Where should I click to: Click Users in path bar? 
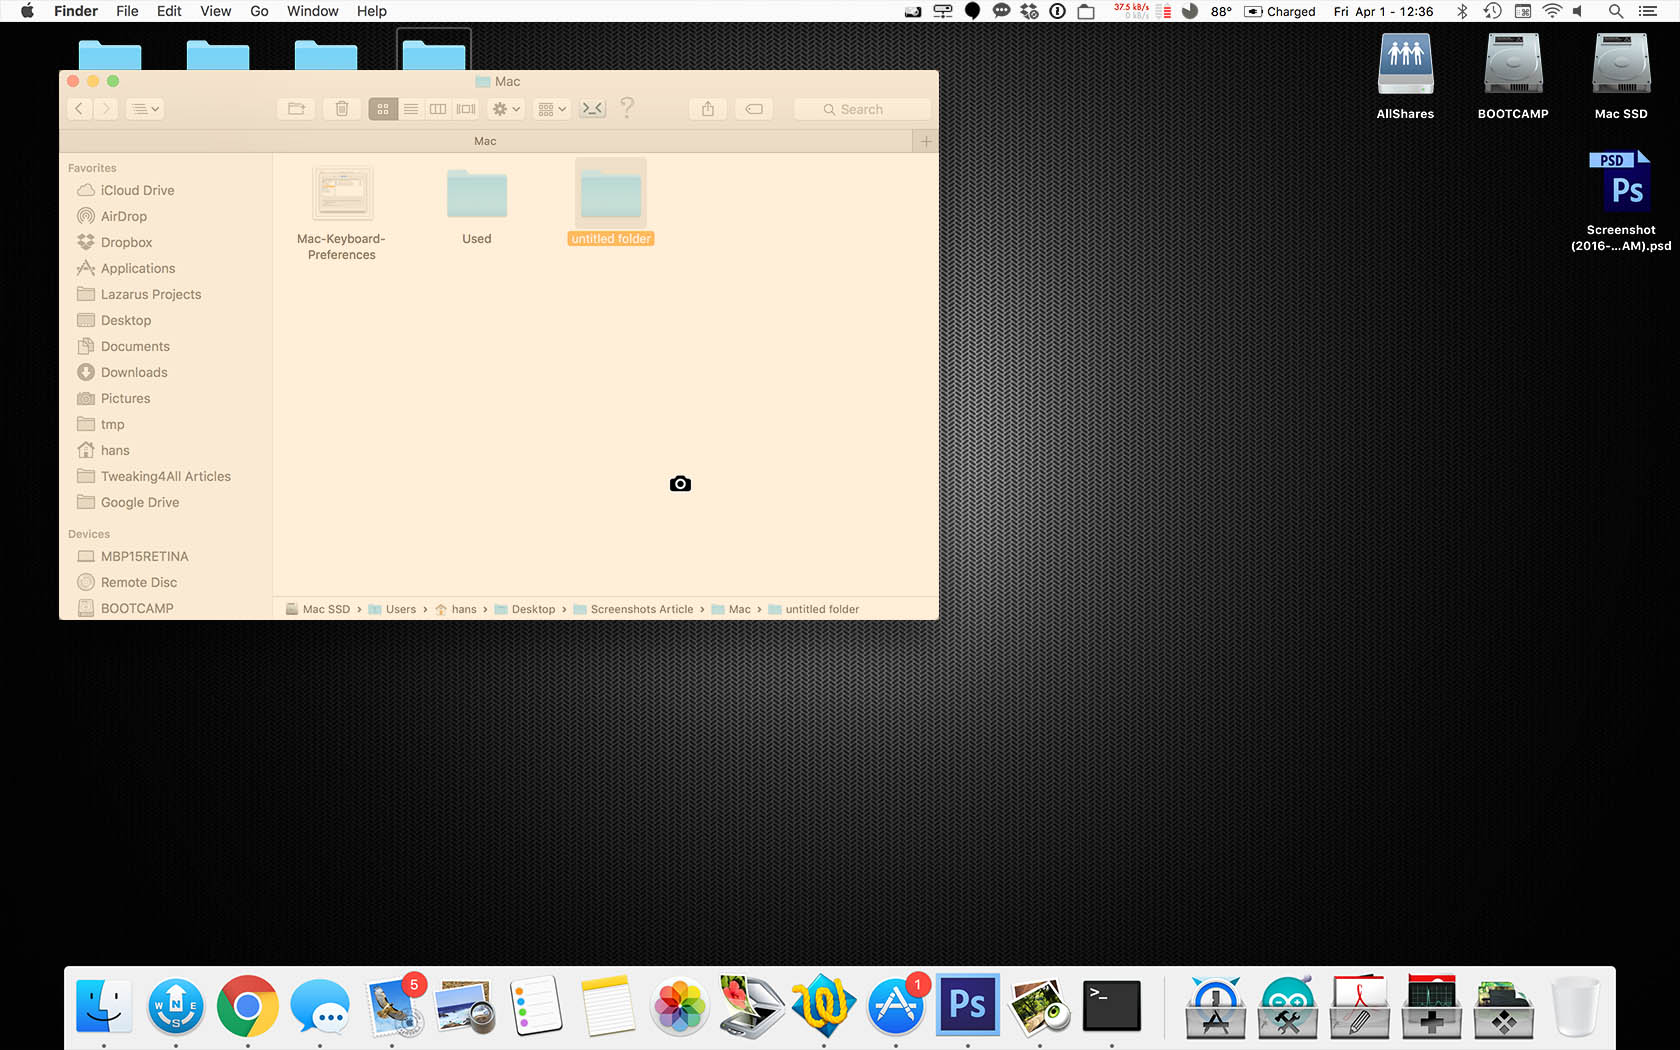click(392, 609)
